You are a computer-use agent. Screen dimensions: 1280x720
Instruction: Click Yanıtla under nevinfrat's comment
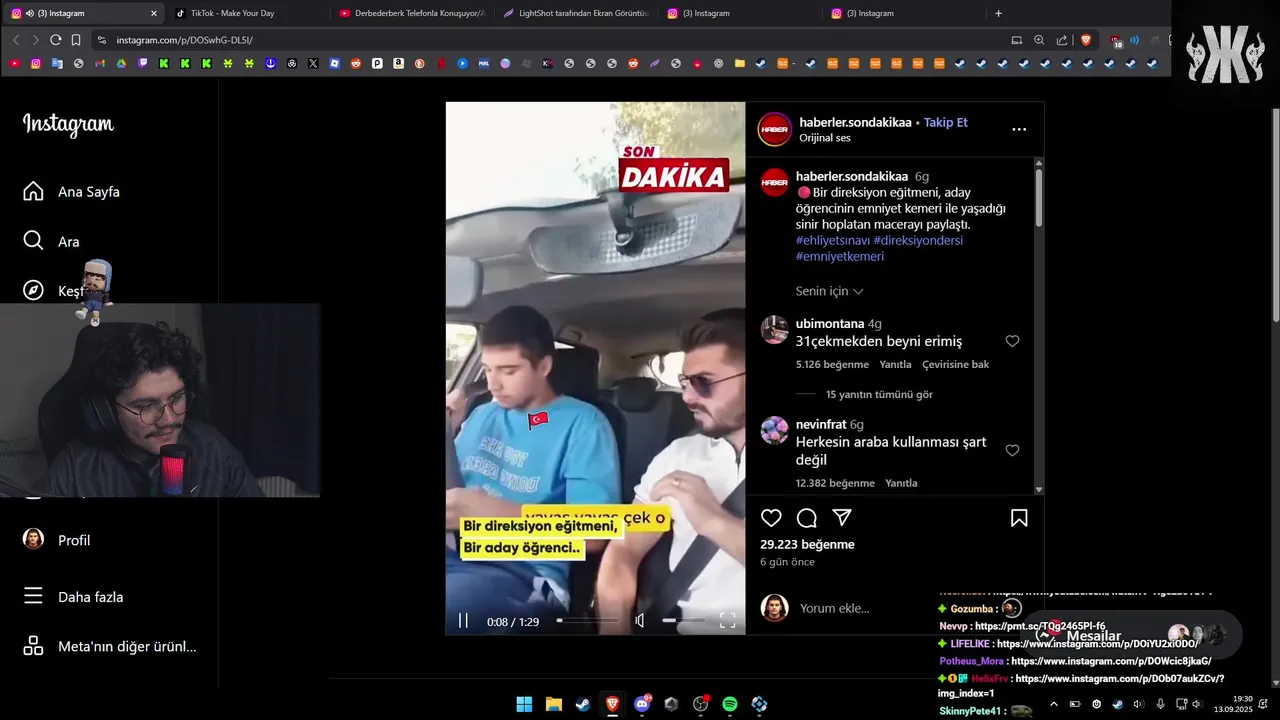click(901, 483)
